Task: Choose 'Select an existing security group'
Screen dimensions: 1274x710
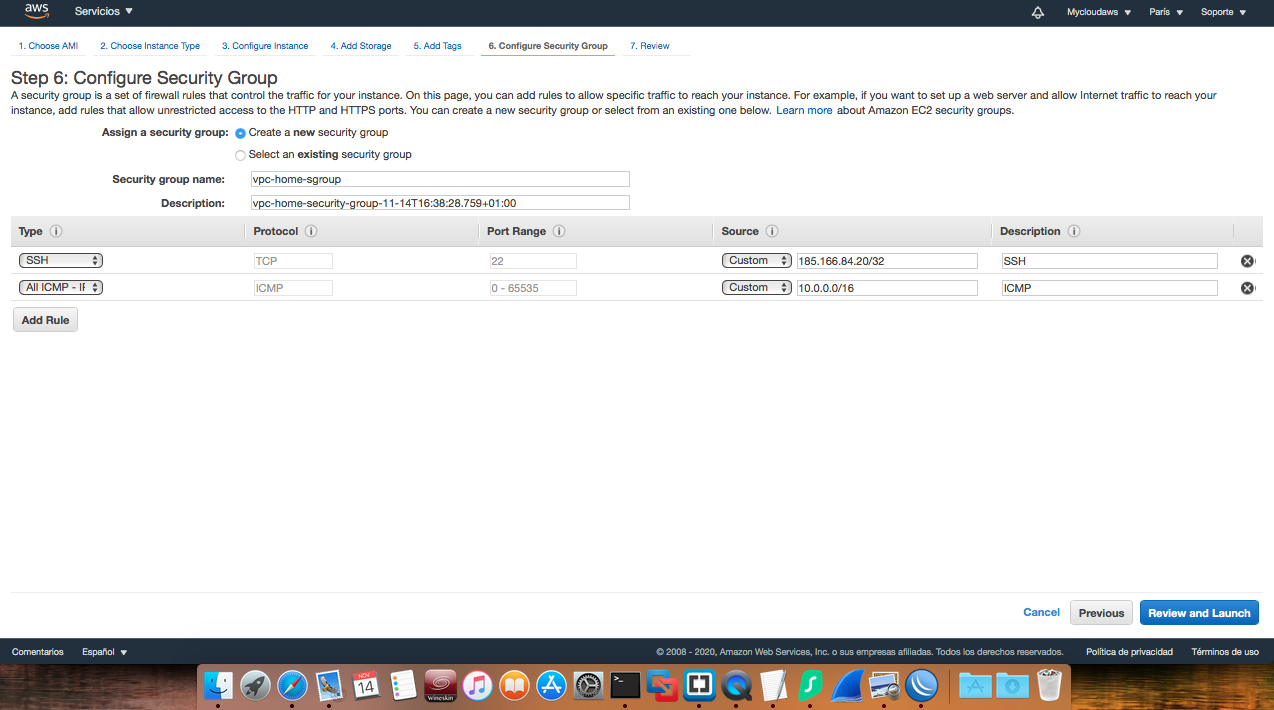Action: click(240, 154)
